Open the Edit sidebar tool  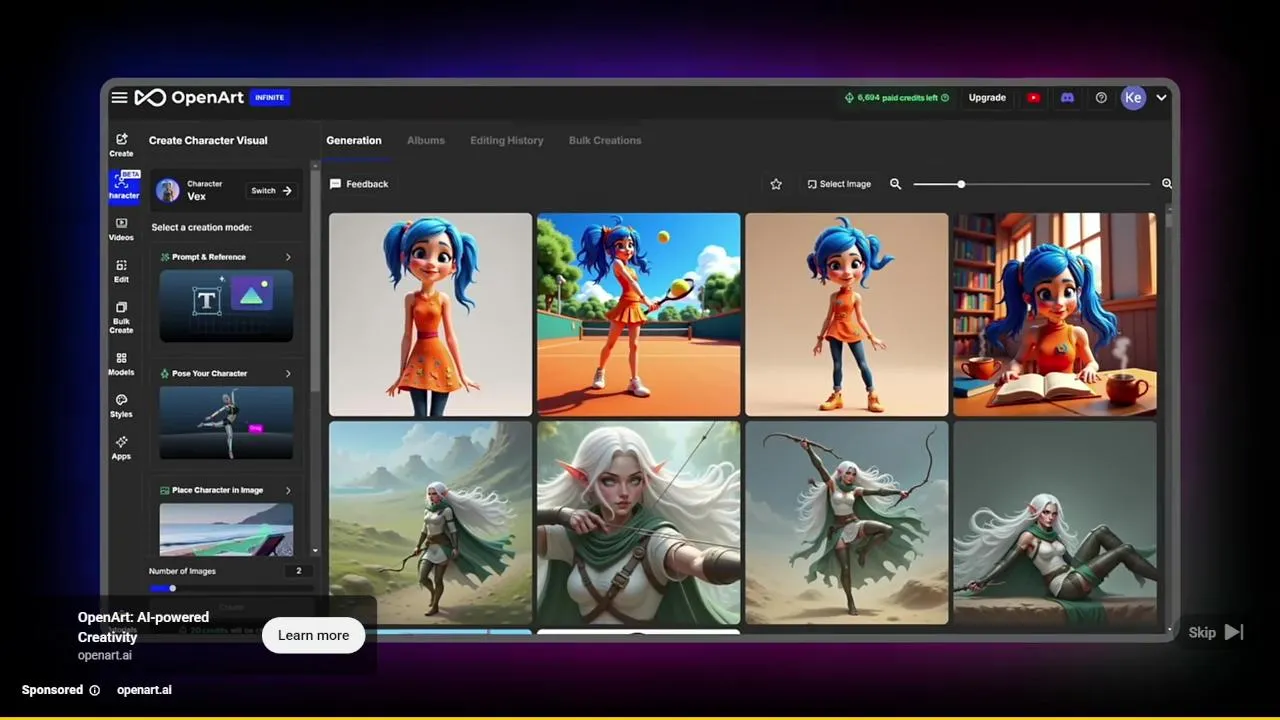[x=121, y=271]
